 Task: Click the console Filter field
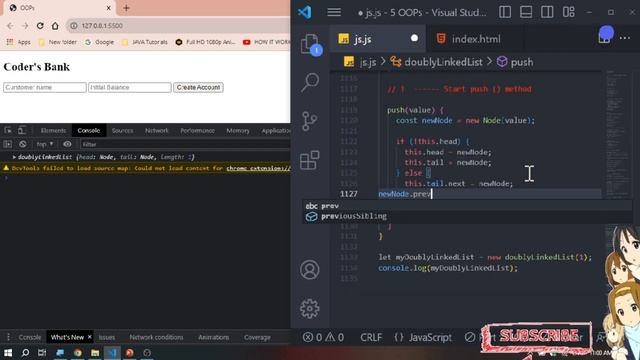(x=184, y=144)
